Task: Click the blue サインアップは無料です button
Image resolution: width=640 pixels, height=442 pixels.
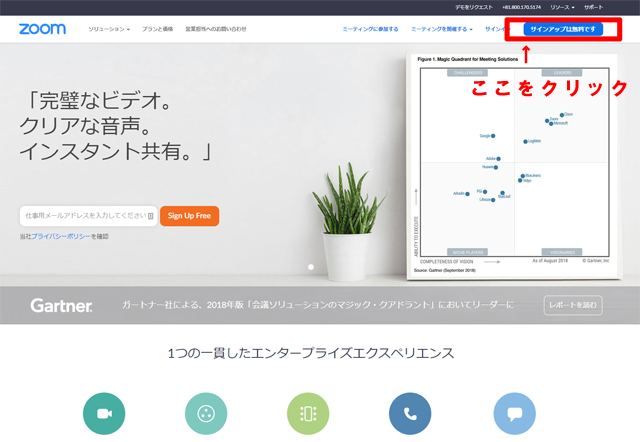Action: click(x=563, y=29)
